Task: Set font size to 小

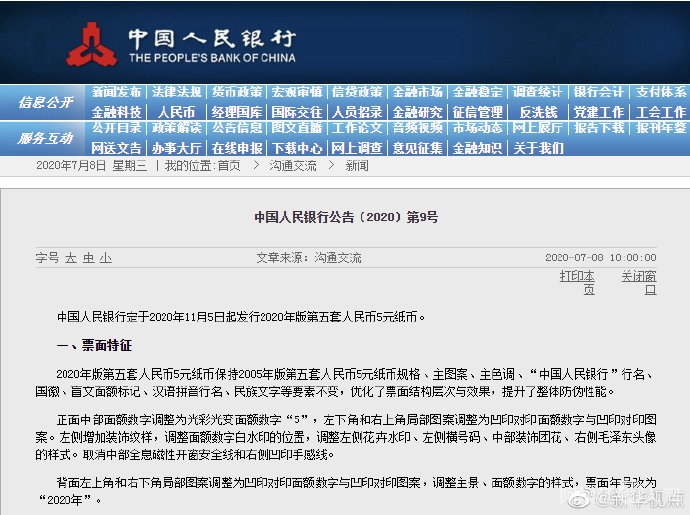Action: click(106, 257)
